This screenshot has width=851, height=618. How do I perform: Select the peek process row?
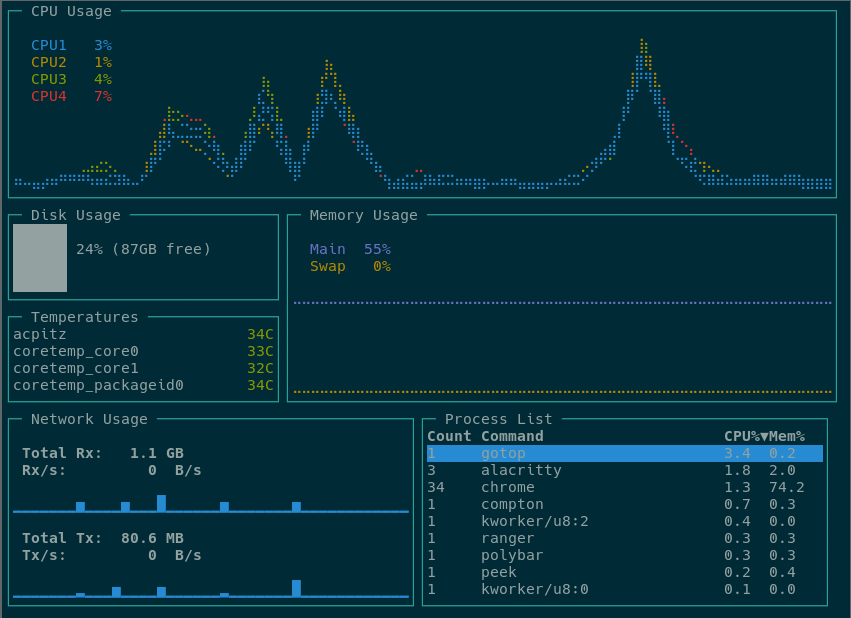click(625, 572)
